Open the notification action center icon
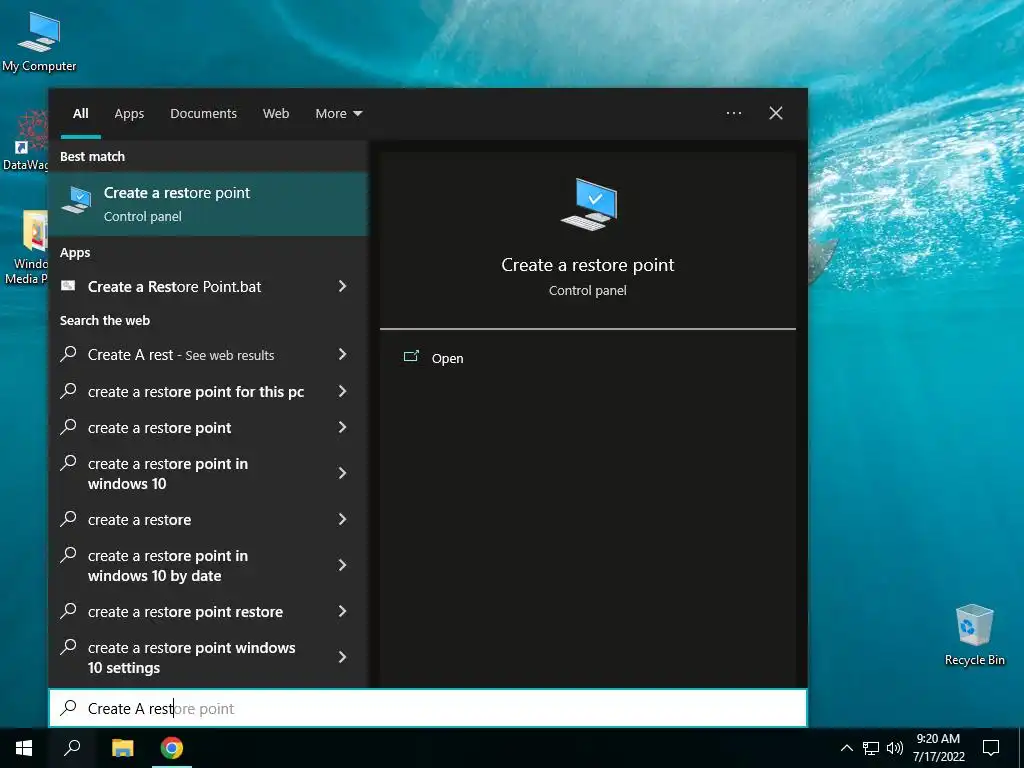The width and height of the screenshot is (1024, 768). (991, 748)
